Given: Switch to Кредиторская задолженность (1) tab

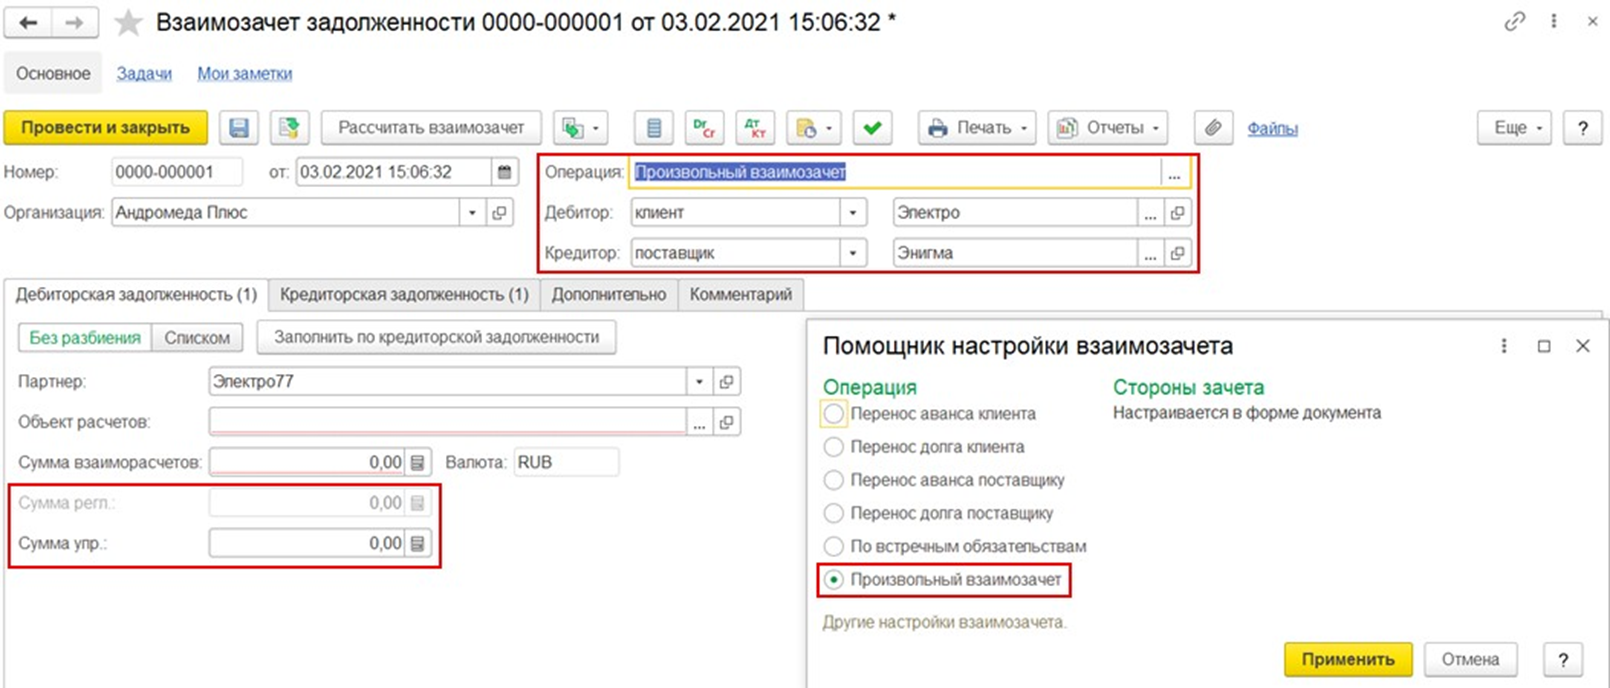Looking at the screenshot, I should pos(404,295).
